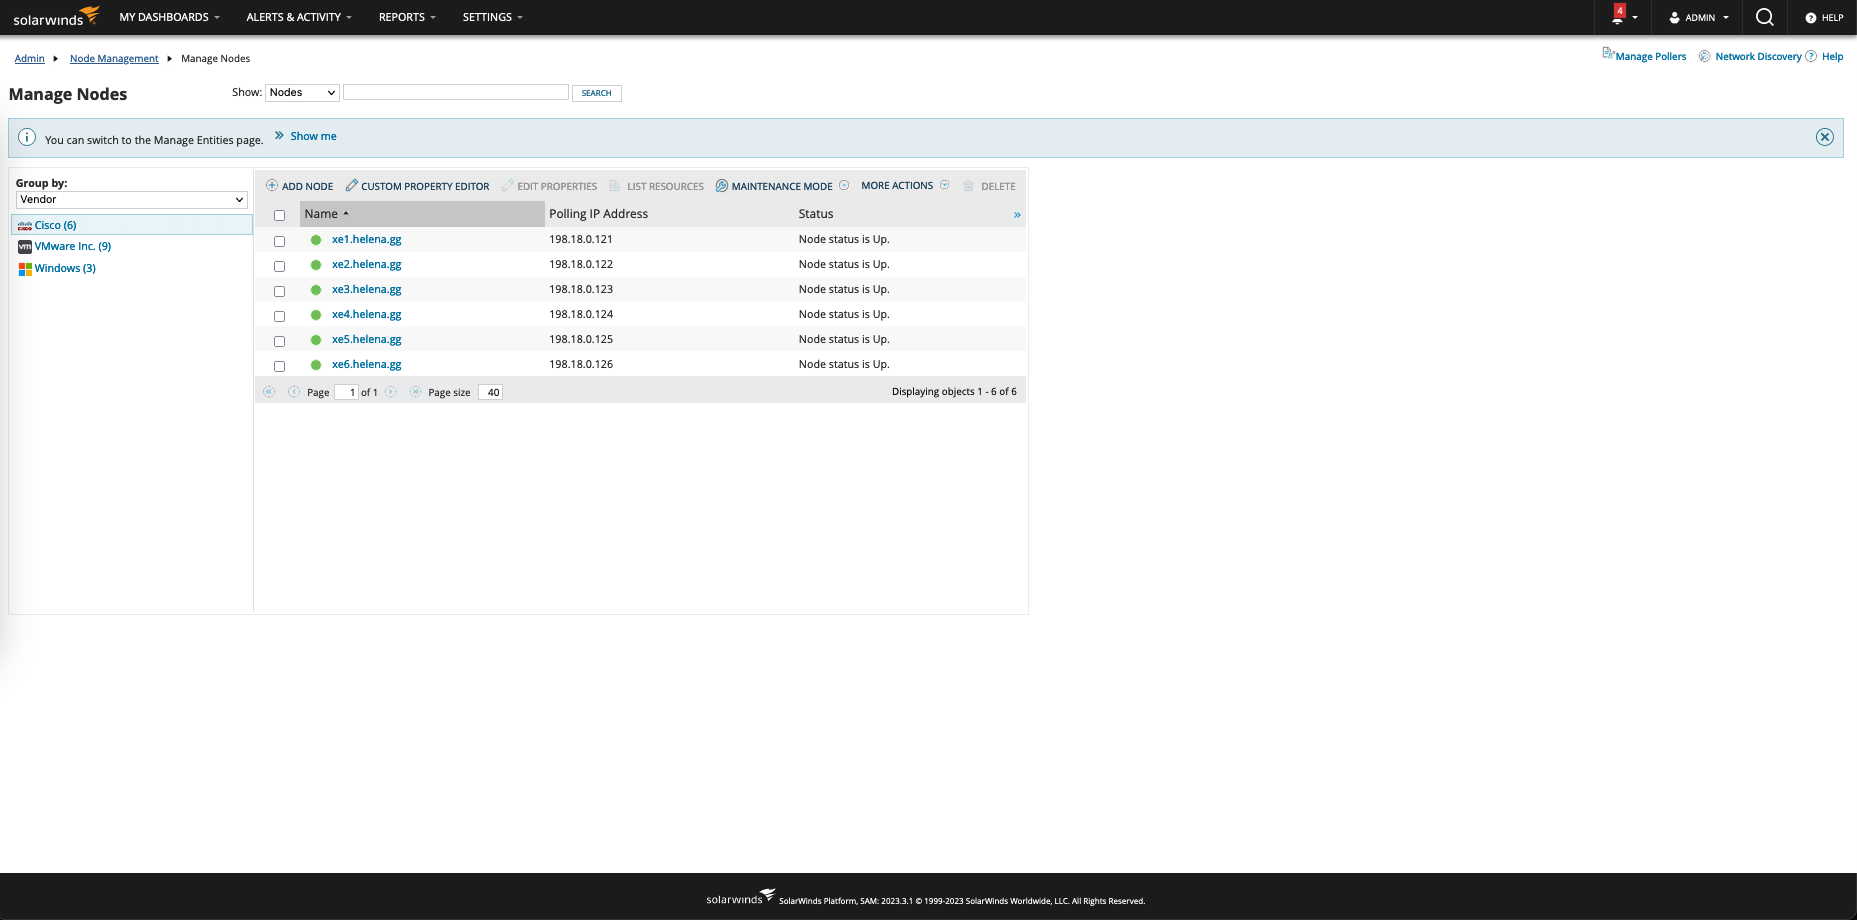
Task: Expand the hidden columns chevron
Action: (1017, 215)
